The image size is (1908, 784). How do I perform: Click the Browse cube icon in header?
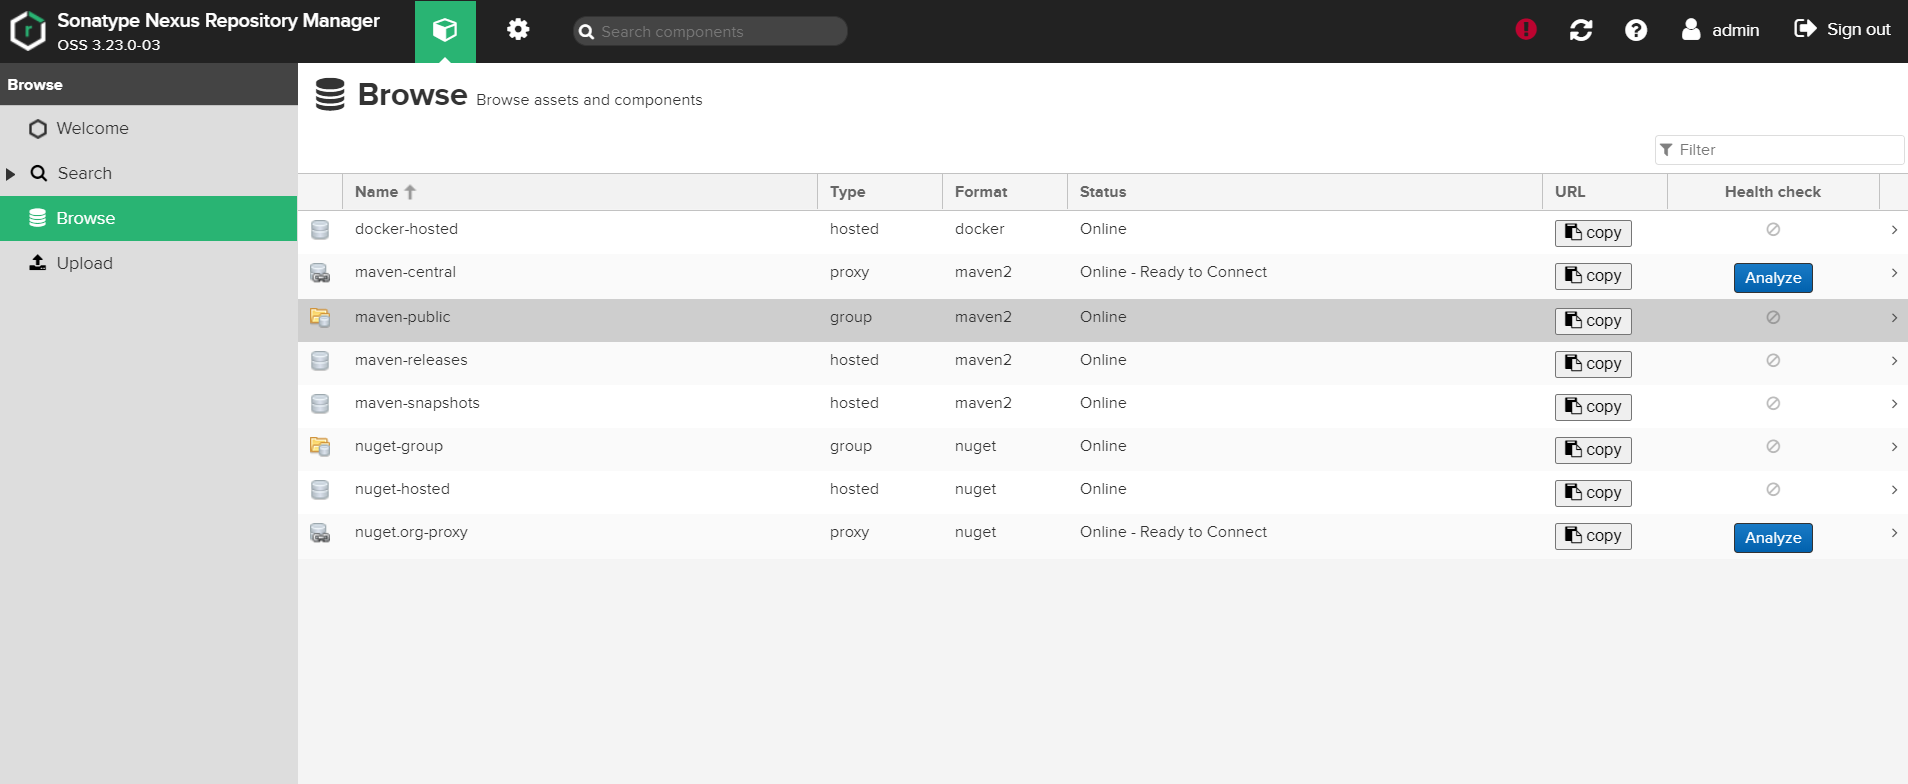point(445,31)
